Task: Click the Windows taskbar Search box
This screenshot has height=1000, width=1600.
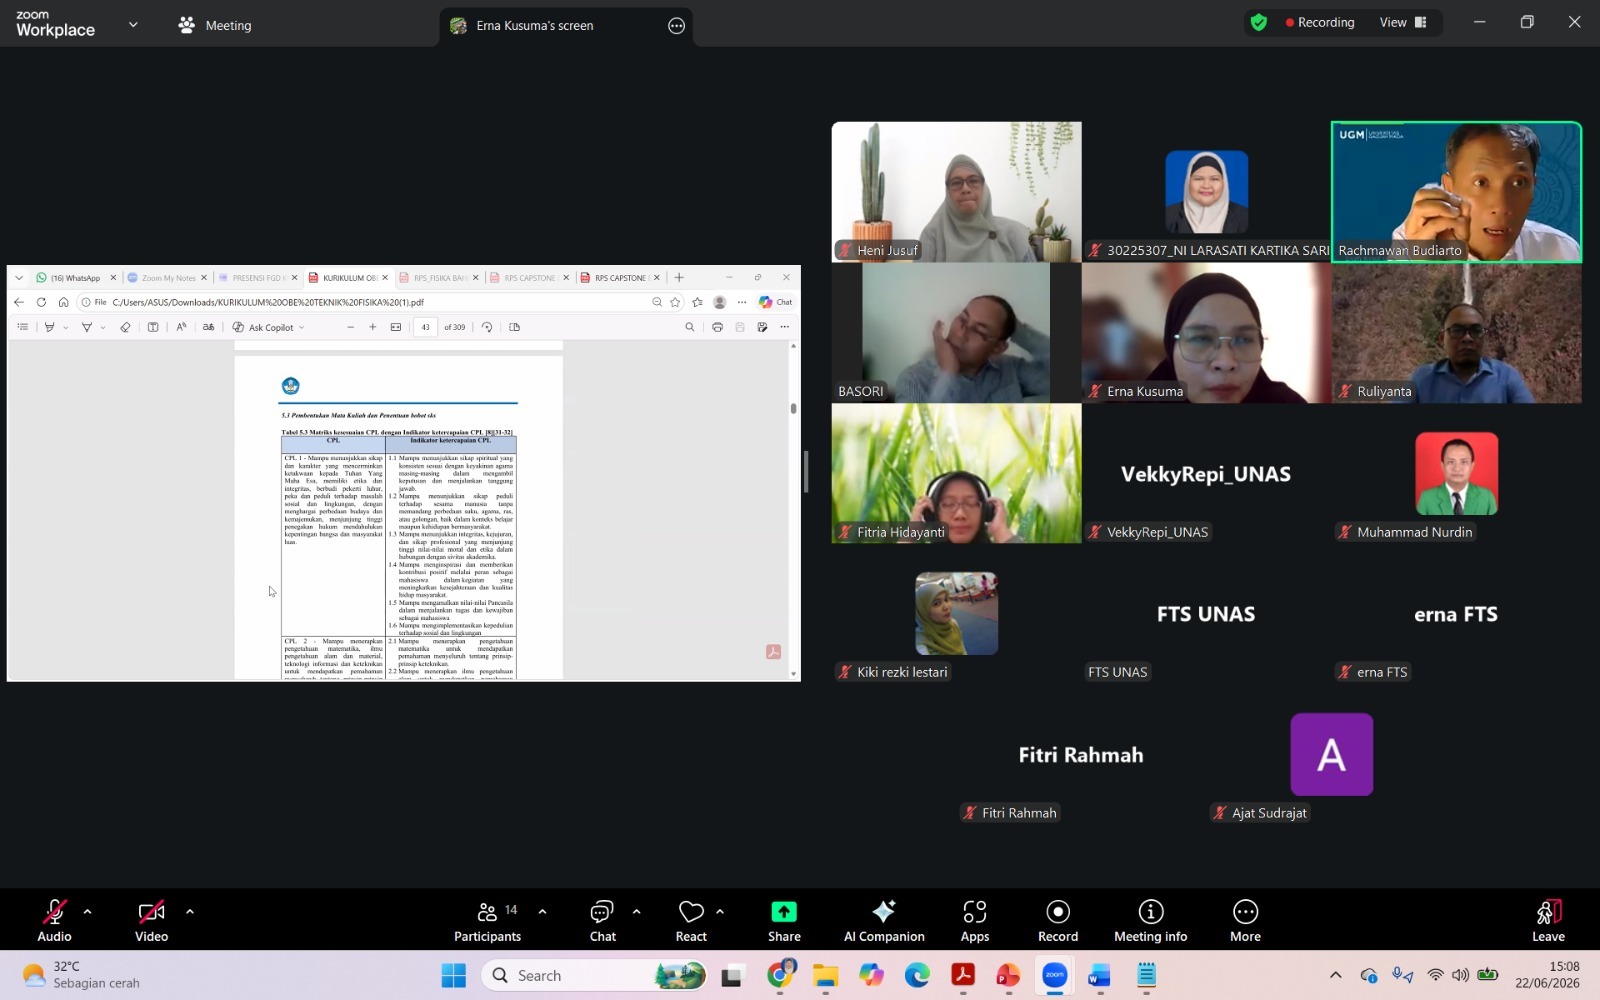Action: [596, 975]
